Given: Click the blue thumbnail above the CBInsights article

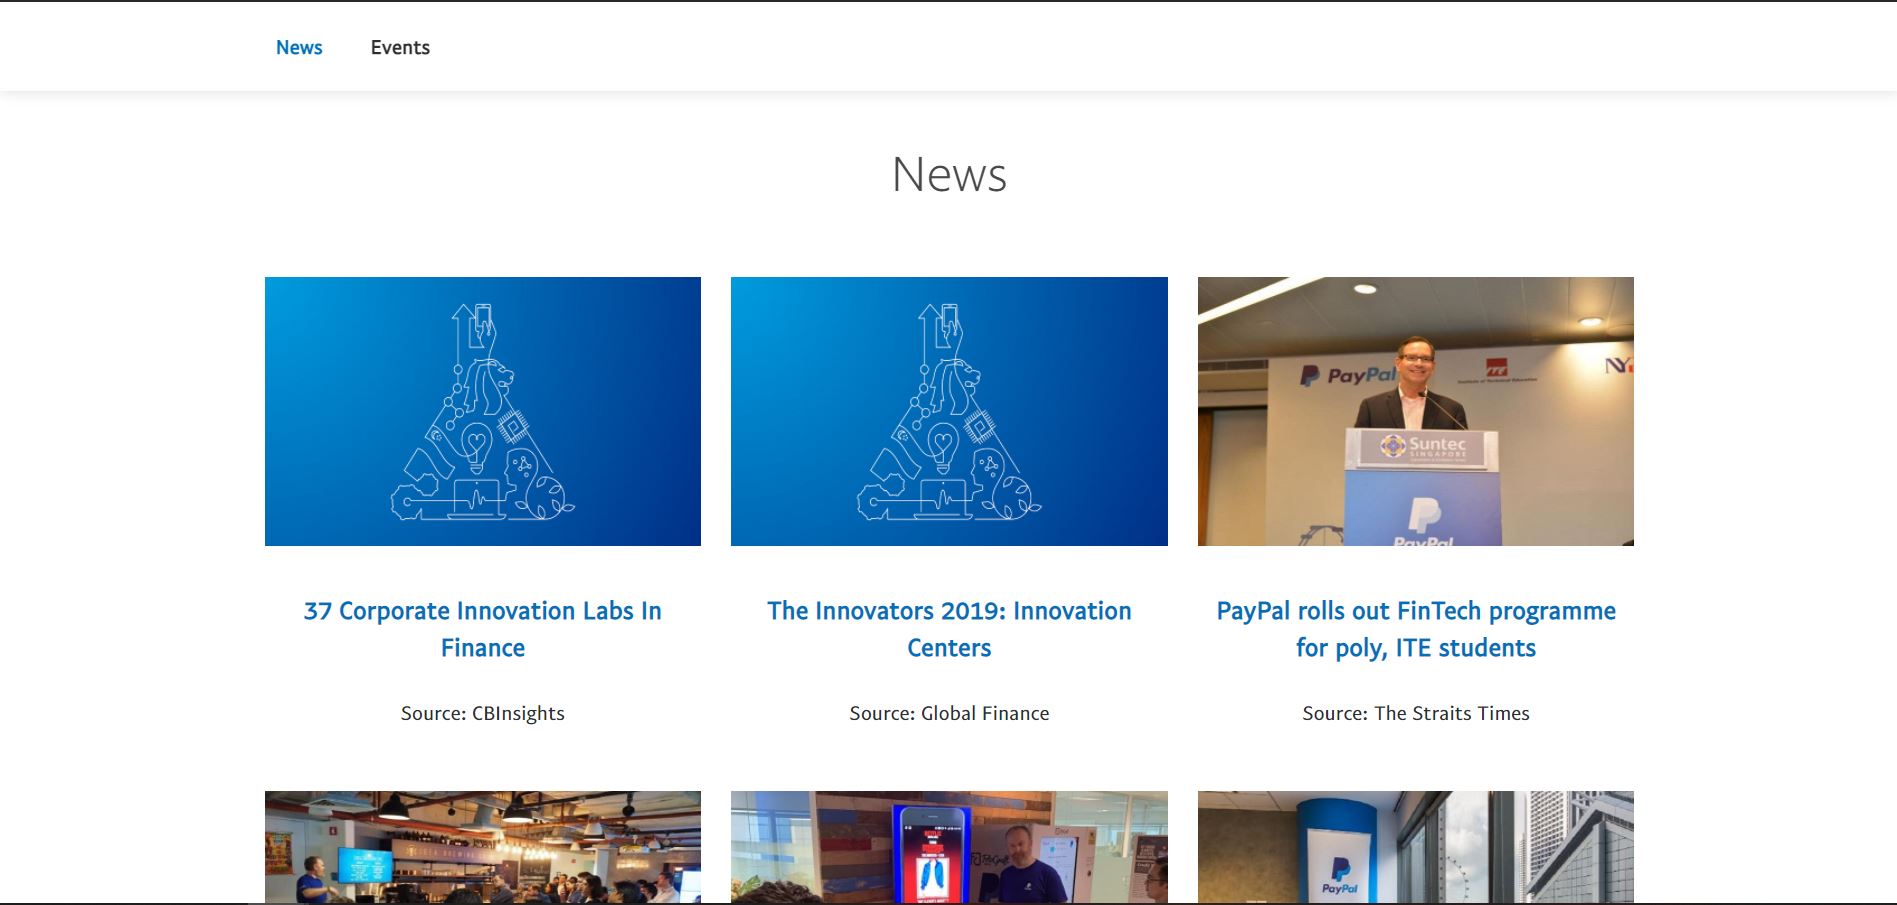Looking at the screenshot, I should (x=483, y=411).
